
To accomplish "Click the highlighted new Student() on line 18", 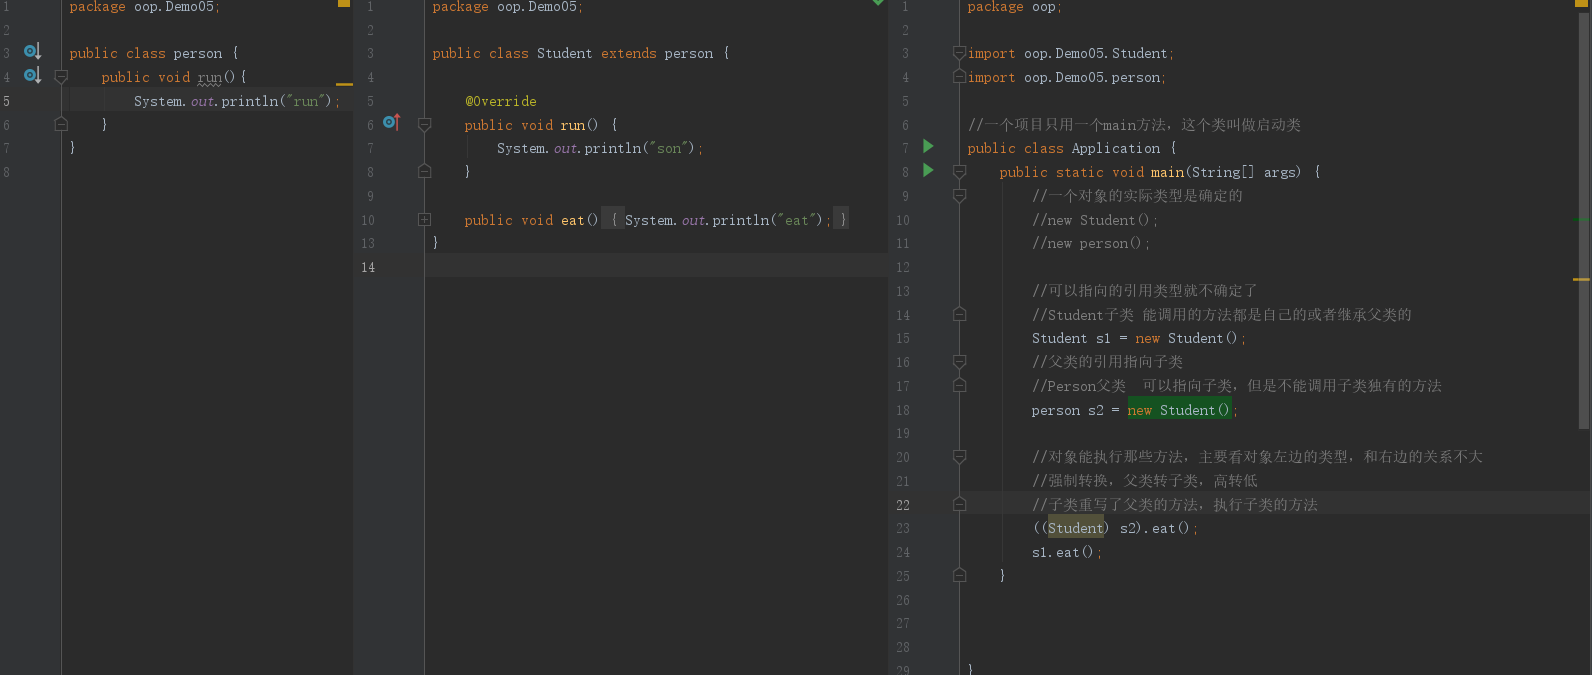I will [x=1179, y=410].
